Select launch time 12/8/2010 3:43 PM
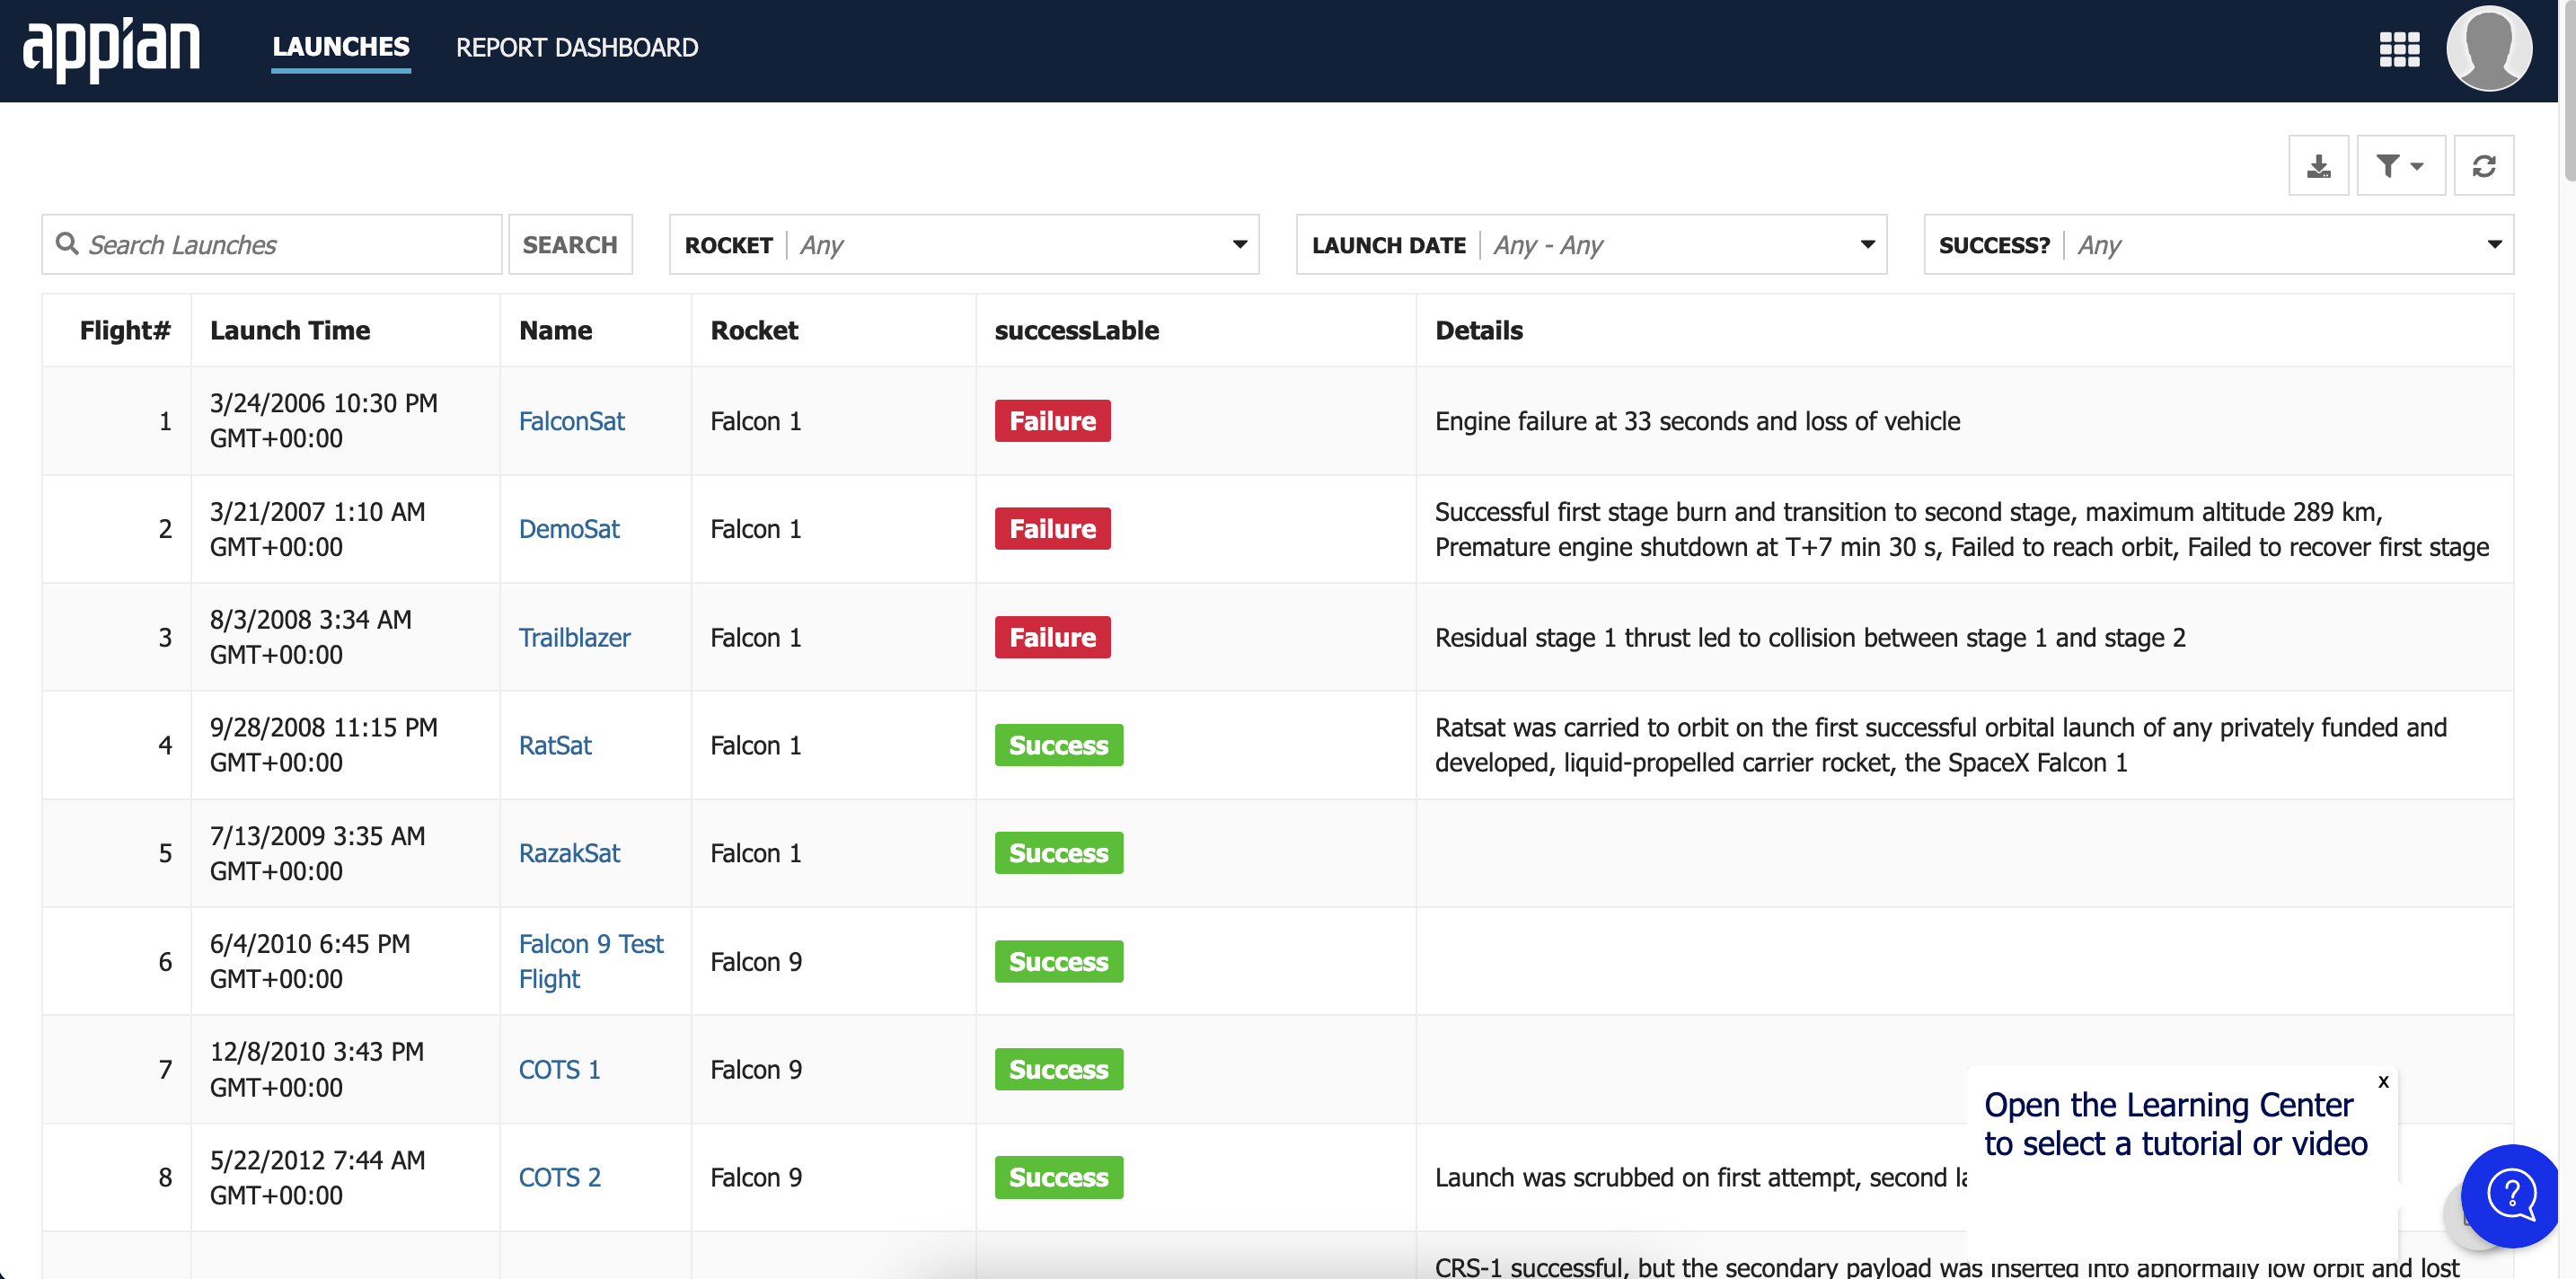2576x1279 pixels. (x=317, y=1069)
